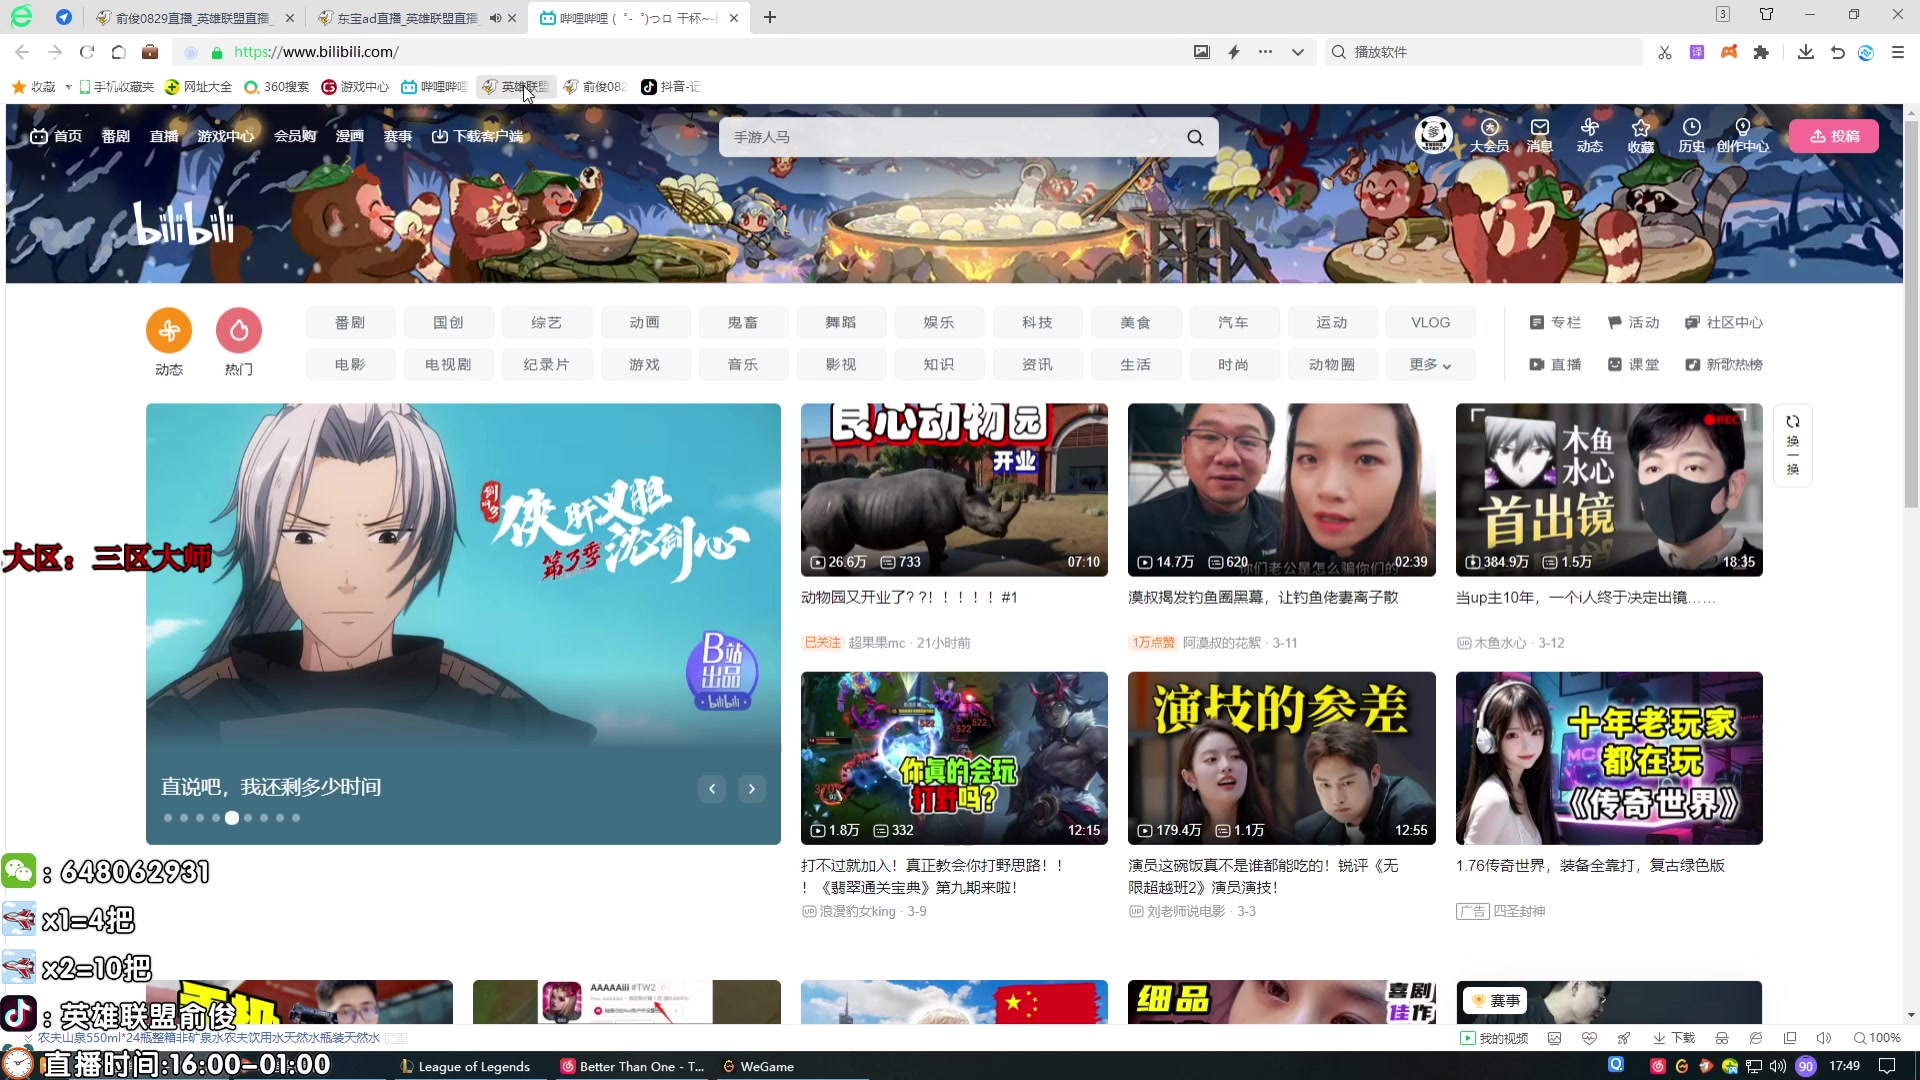Click the 英雄联盟 bookmark in the bookmarks bar
The image size is (1920, 1080).
[516, 87]
